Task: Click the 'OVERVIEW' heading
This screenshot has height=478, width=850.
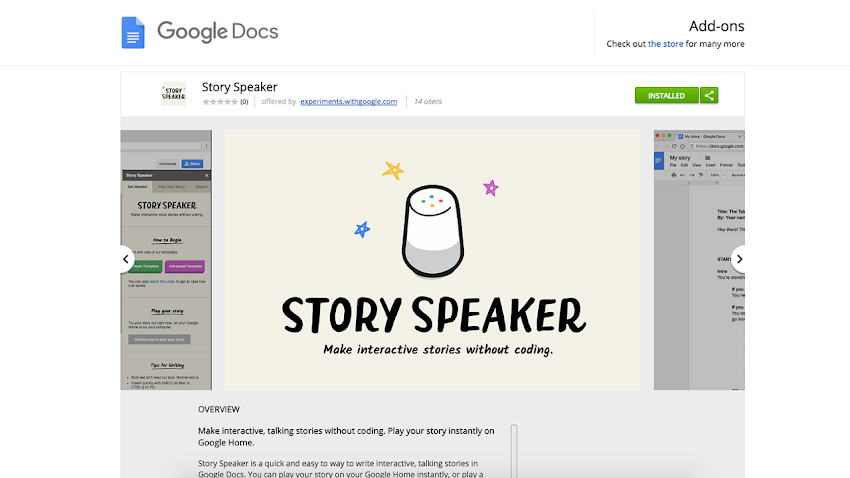Action: [x=218, y=409]
